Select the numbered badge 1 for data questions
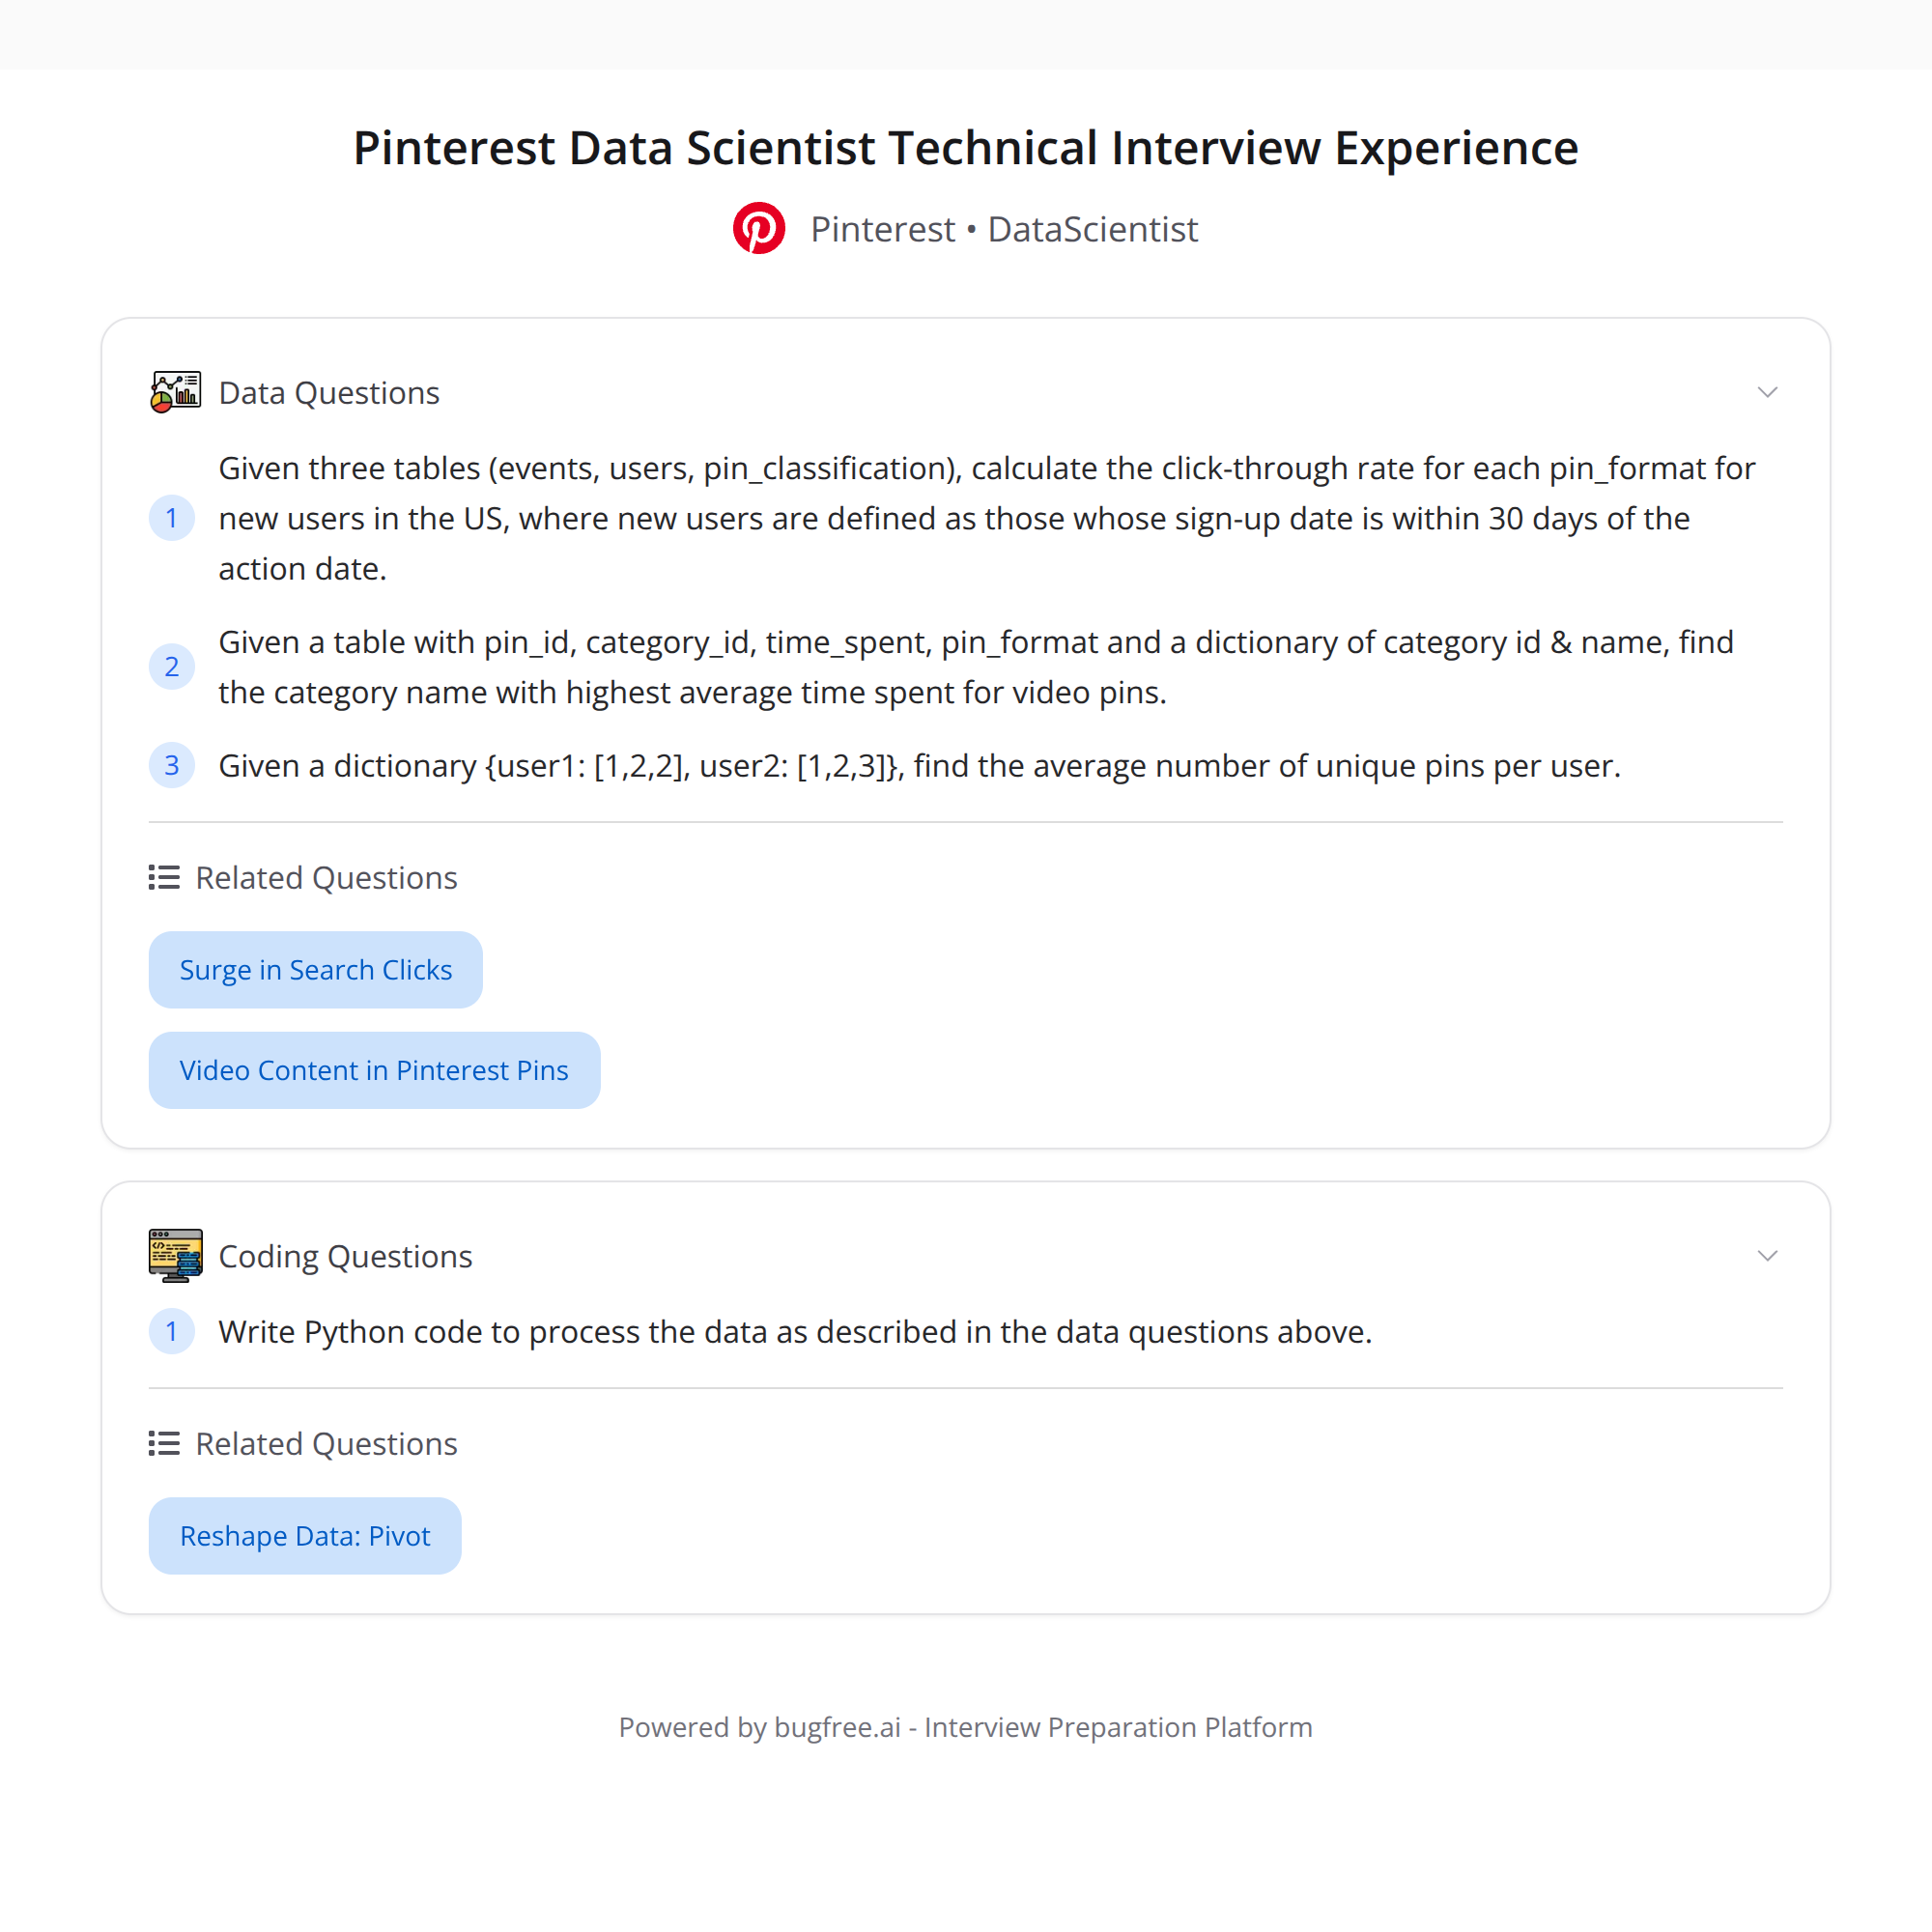1932x1932 pixels. (172, 518)
